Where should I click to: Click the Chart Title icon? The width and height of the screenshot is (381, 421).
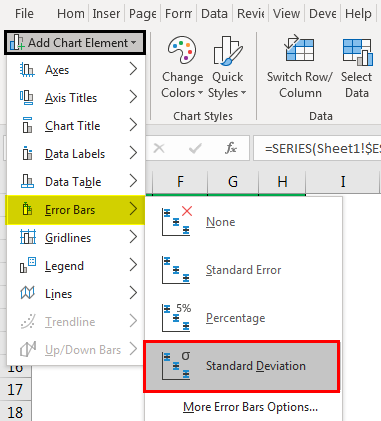click(x=27, y=126)
